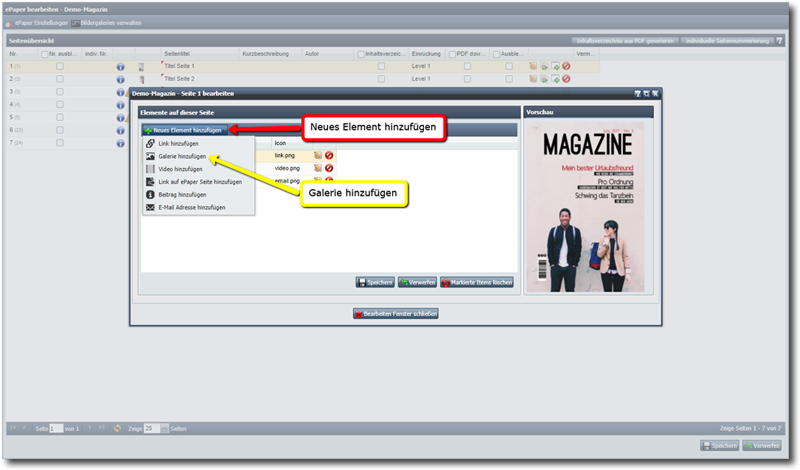Toggle PDF download checkbox for Titel Seite 1
Screen dimensions: 800x470
[x=467, y=66]
